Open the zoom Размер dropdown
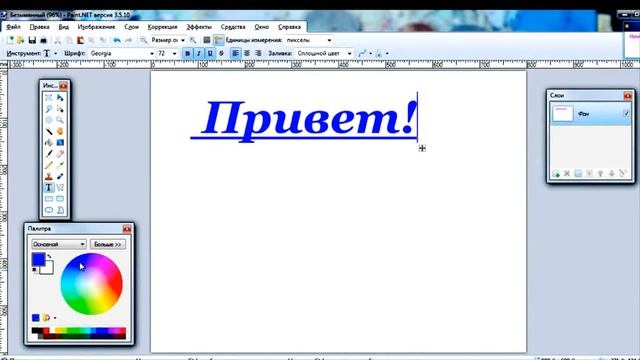The image size is (640, 360). (182, 40)
